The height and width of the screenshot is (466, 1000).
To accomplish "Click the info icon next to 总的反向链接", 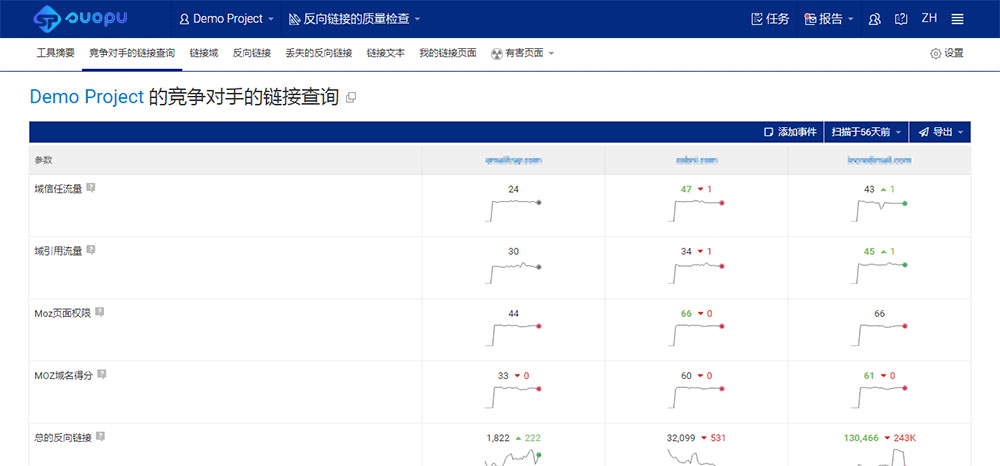I will pyautogui.click(x=100, y=436).
